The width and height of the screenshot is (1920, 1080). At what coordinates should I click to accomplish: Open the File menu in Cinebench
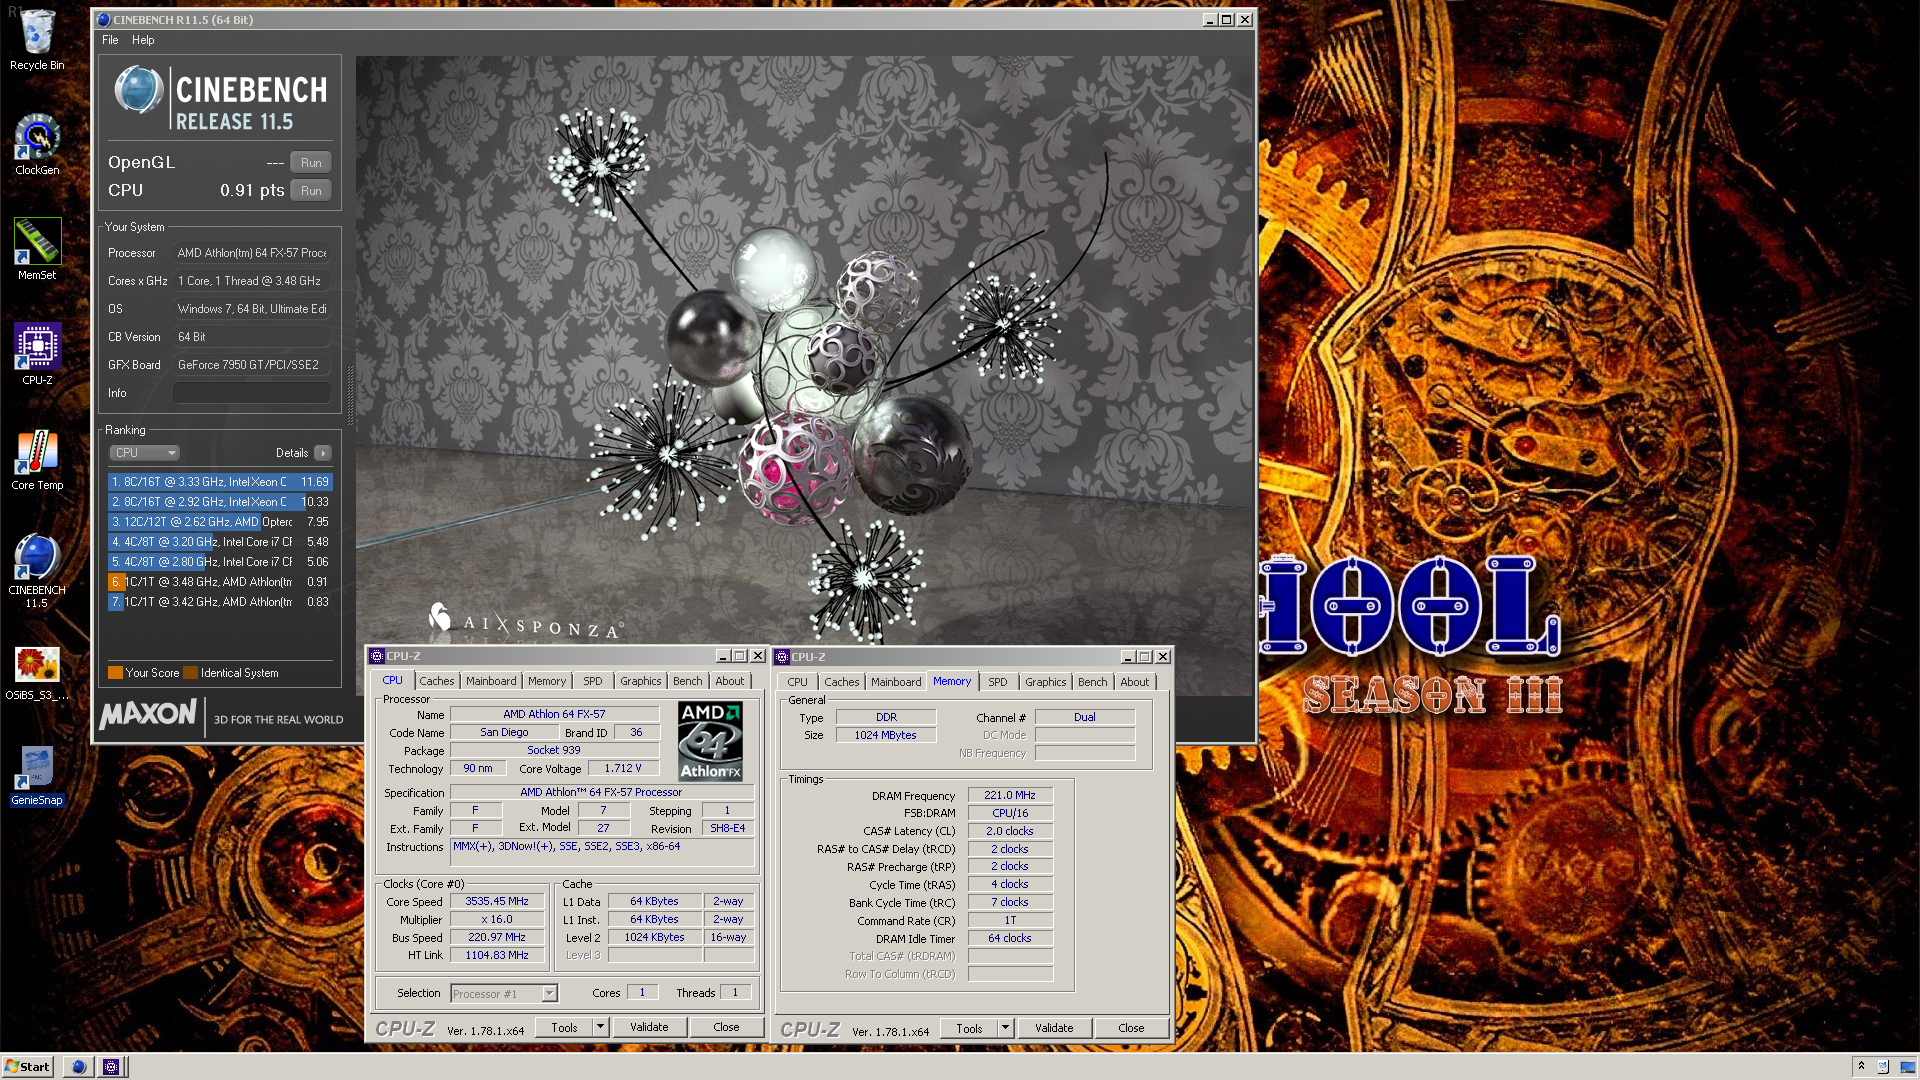click(110, 40)
